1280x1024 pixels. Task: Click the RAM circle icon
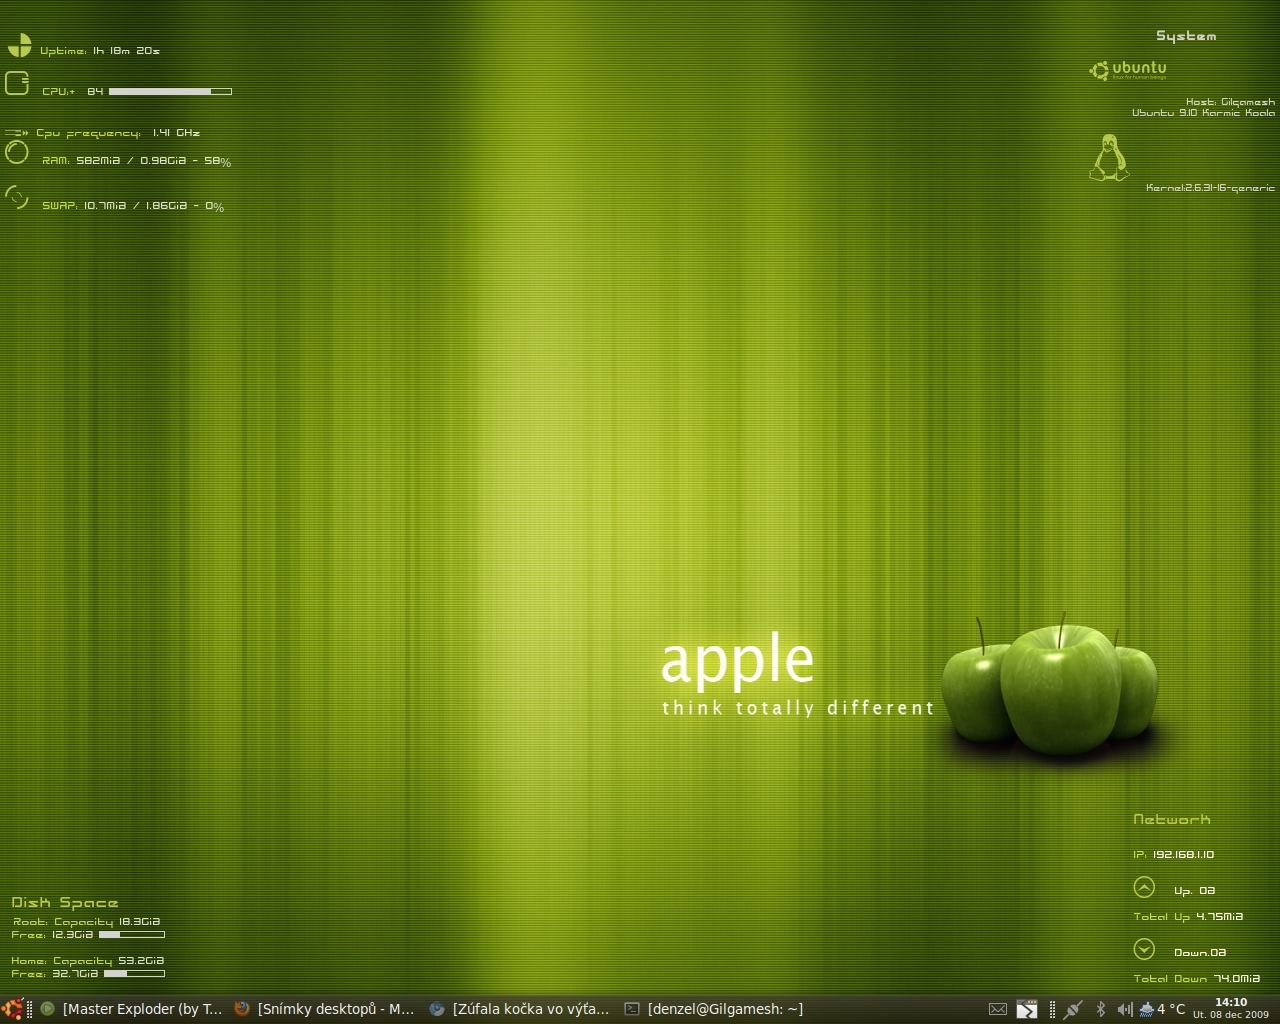pyautogui.click(x=17, y=152)
